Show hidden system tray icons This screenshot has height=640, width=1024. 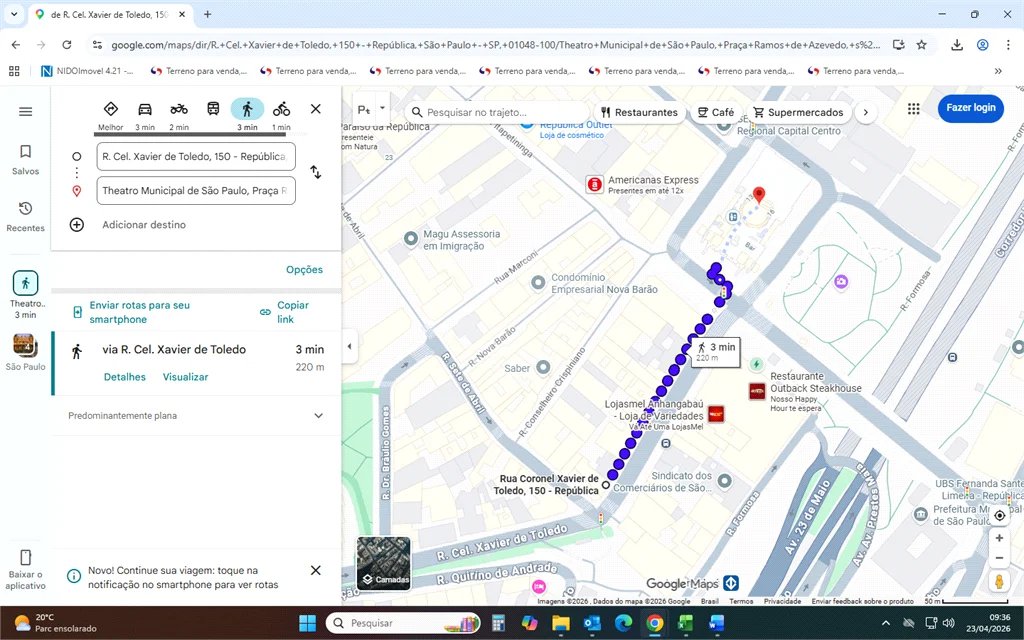tap(886, 623)
